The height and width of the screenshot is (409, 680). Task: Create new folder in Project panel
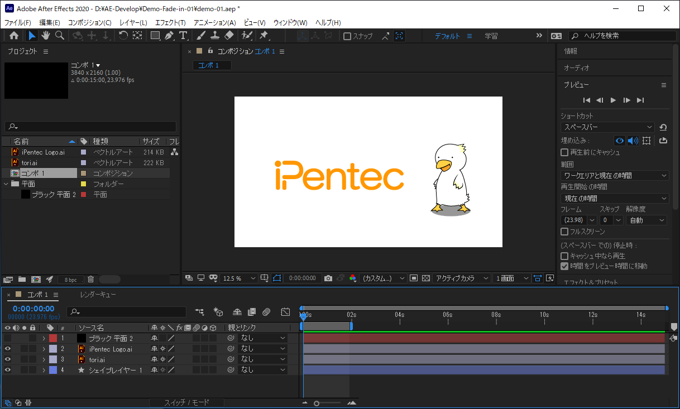point(22,280)
